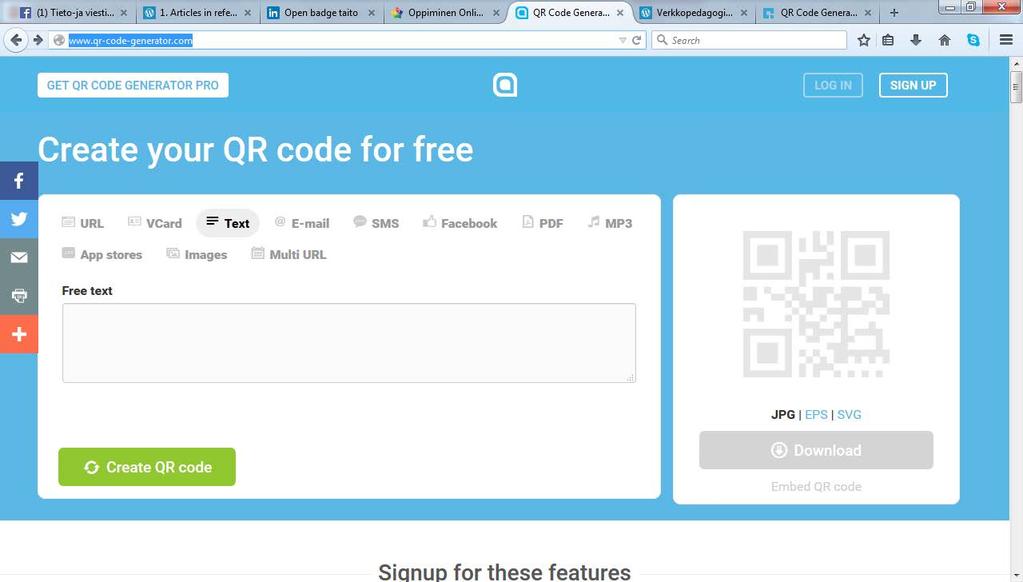Image resolution: width=1023 pixels, height=582 pixels.
Task: Click GET QR CODE GENERATOR PRO button
Action: tap(133, 85)
